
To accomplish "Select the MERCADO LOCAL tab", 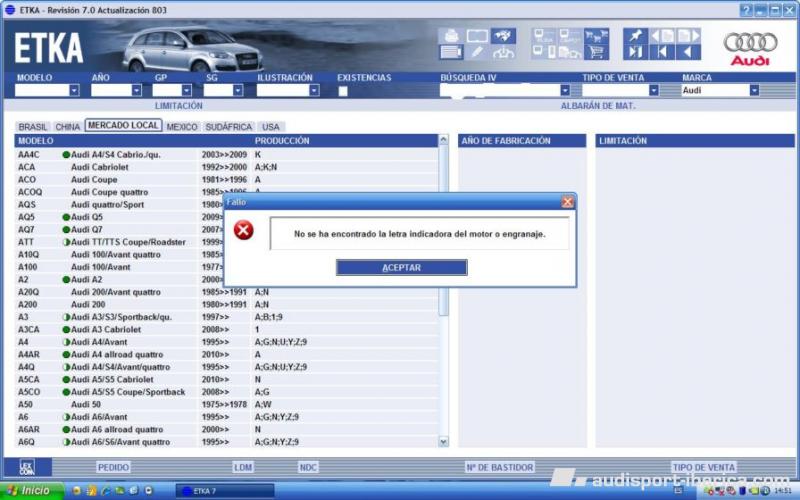I will tap(123, 125).
